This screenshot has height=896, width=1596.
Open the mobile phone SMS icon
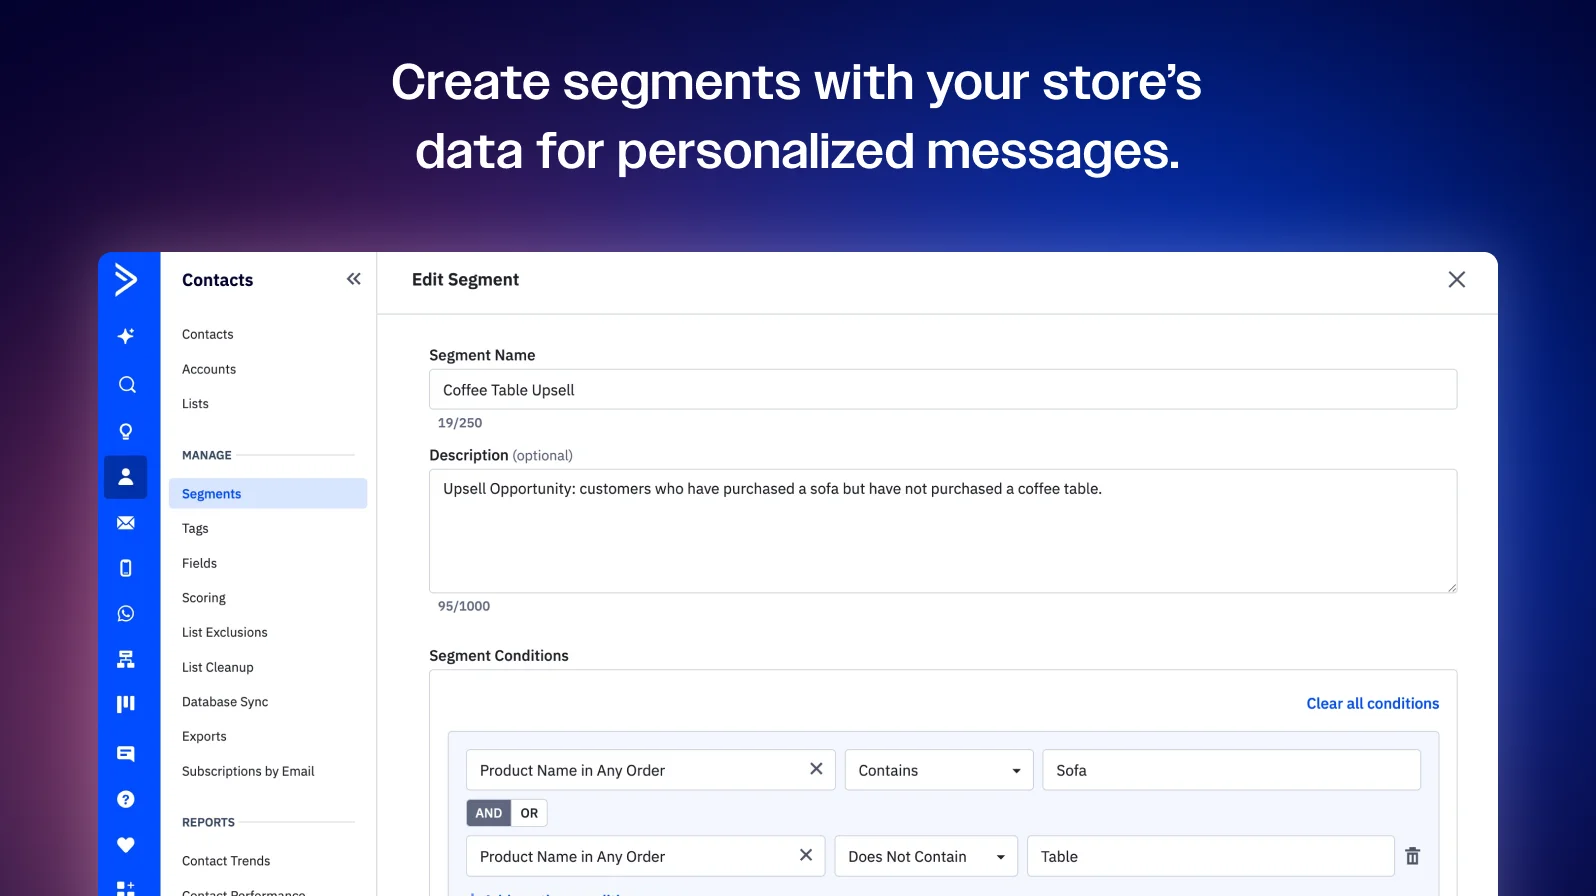tap(126, 568)
